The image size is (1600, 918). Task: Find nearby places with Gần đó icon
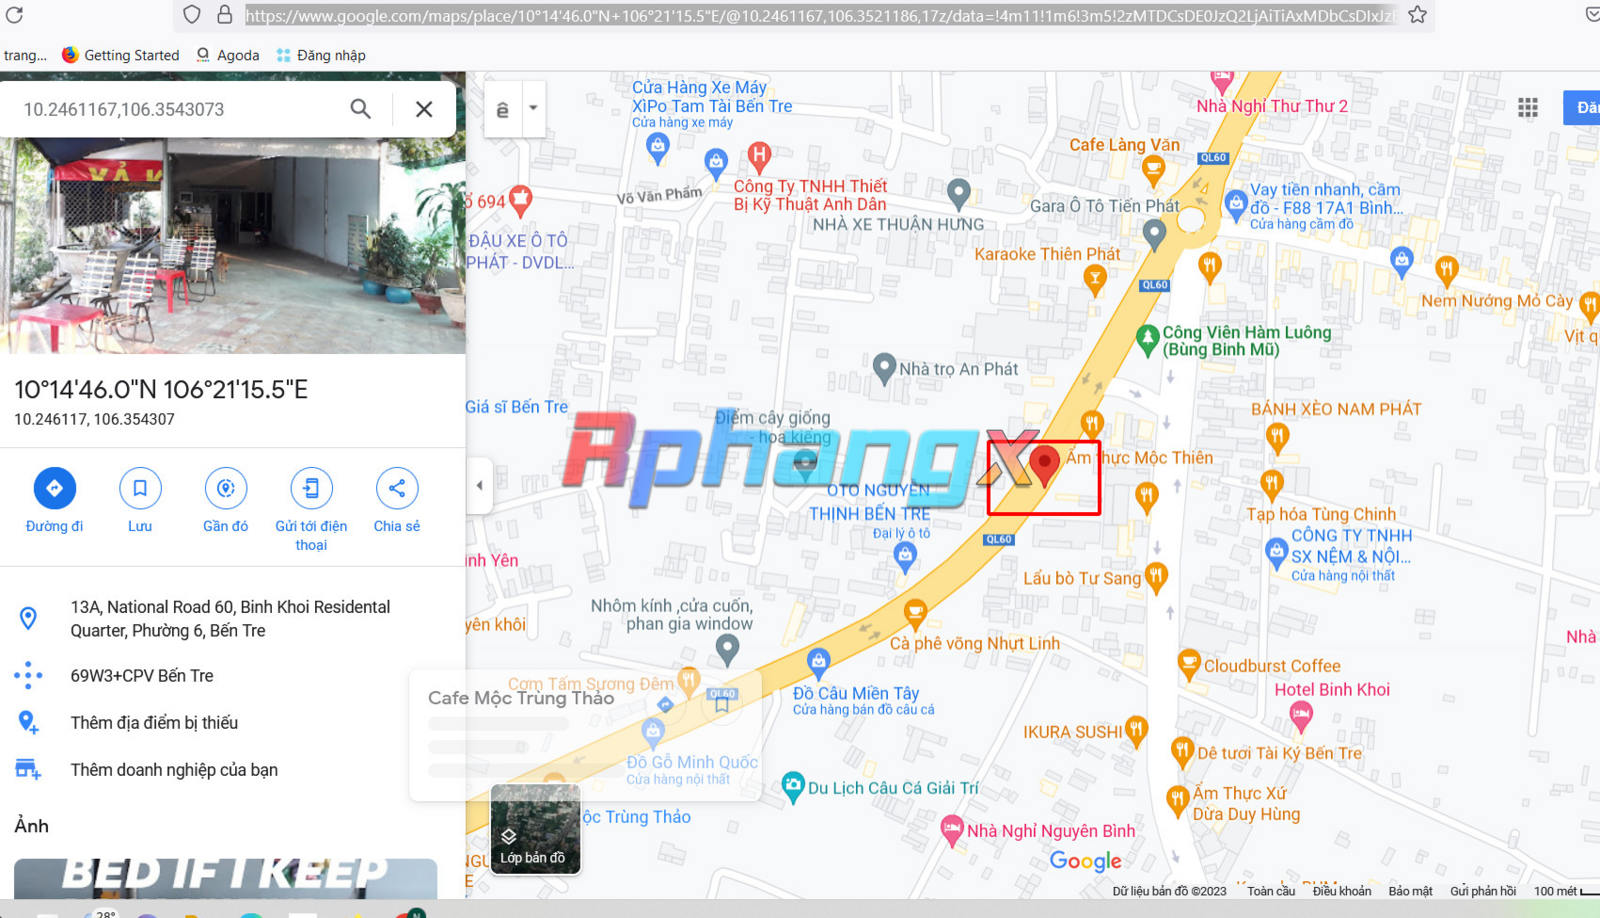pyautogui.click(x=226, y=488)
